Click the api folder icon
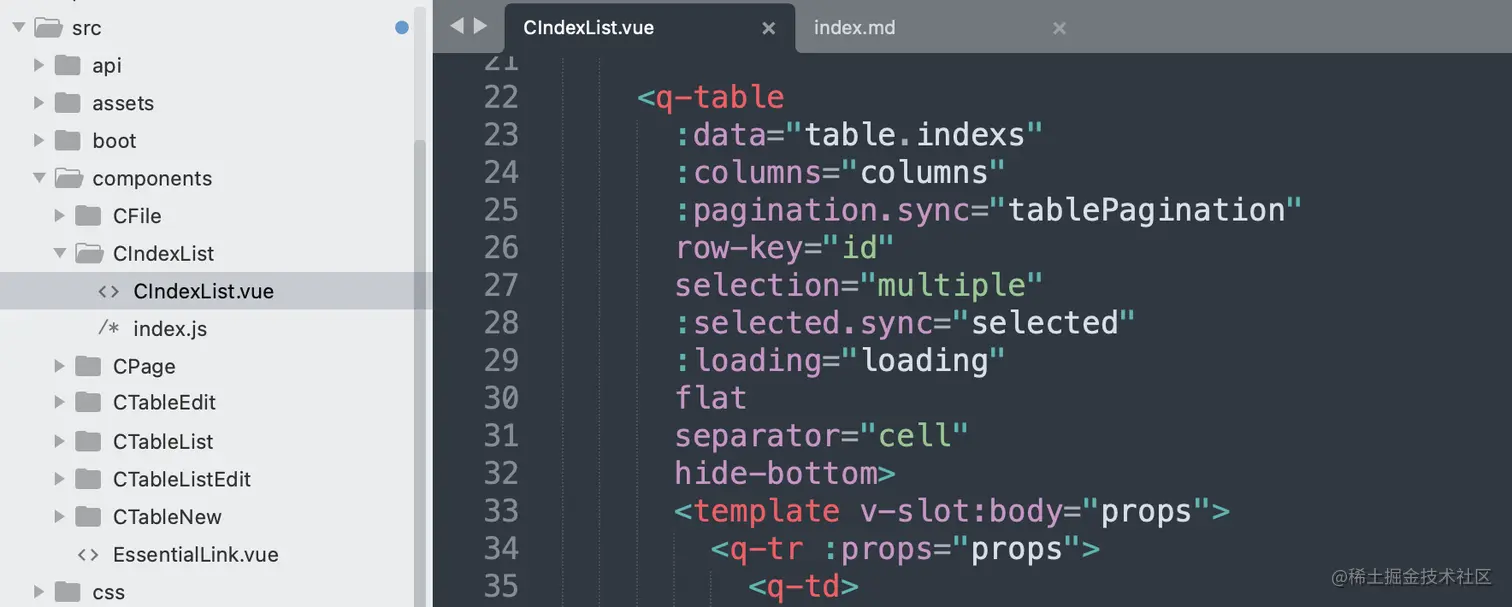Viewport: 1512px width, 607px height. pos(67,65)
